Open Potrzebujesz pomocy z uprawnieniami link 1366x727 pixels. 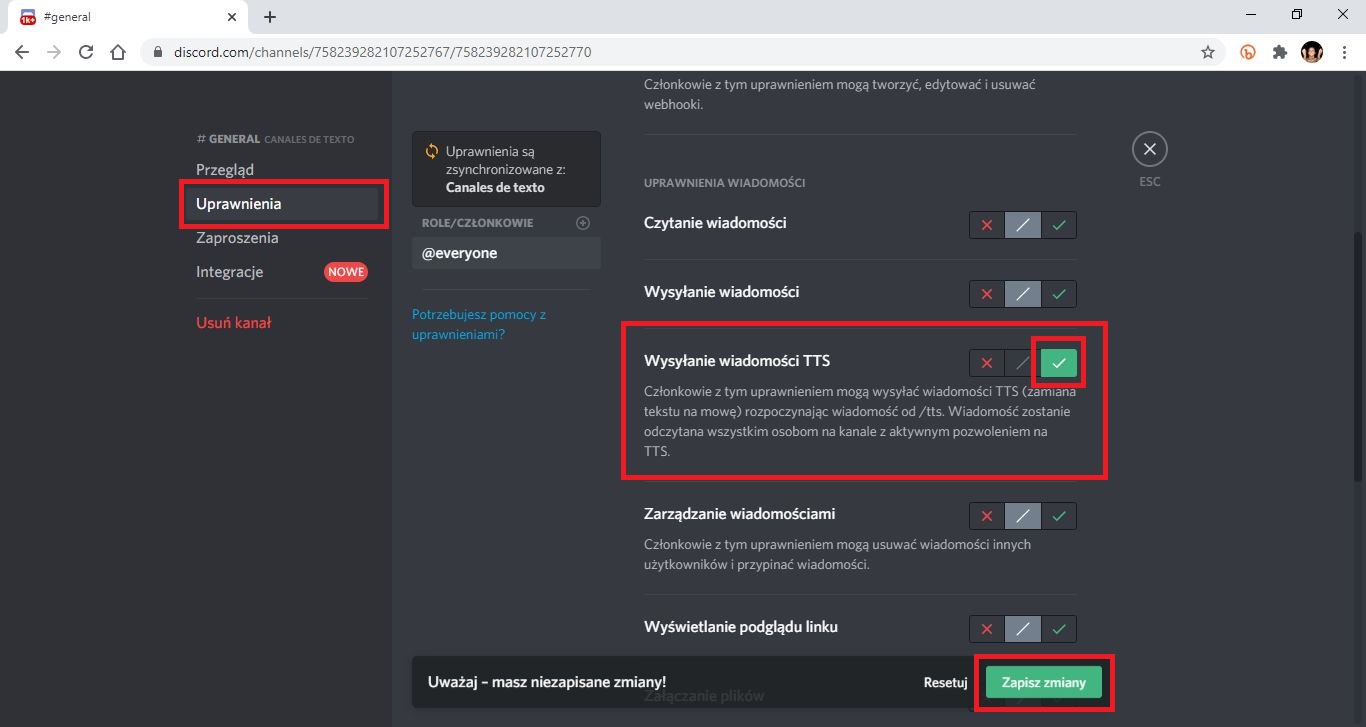click(x=479, y=324)
